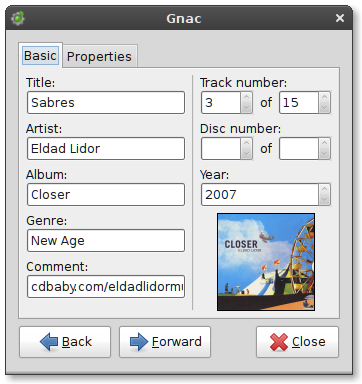The height and width of the screenshot is (384, 362).
Task: Increase the track number with up arrow
Action: pyautogui.click(x=246, y=97)
